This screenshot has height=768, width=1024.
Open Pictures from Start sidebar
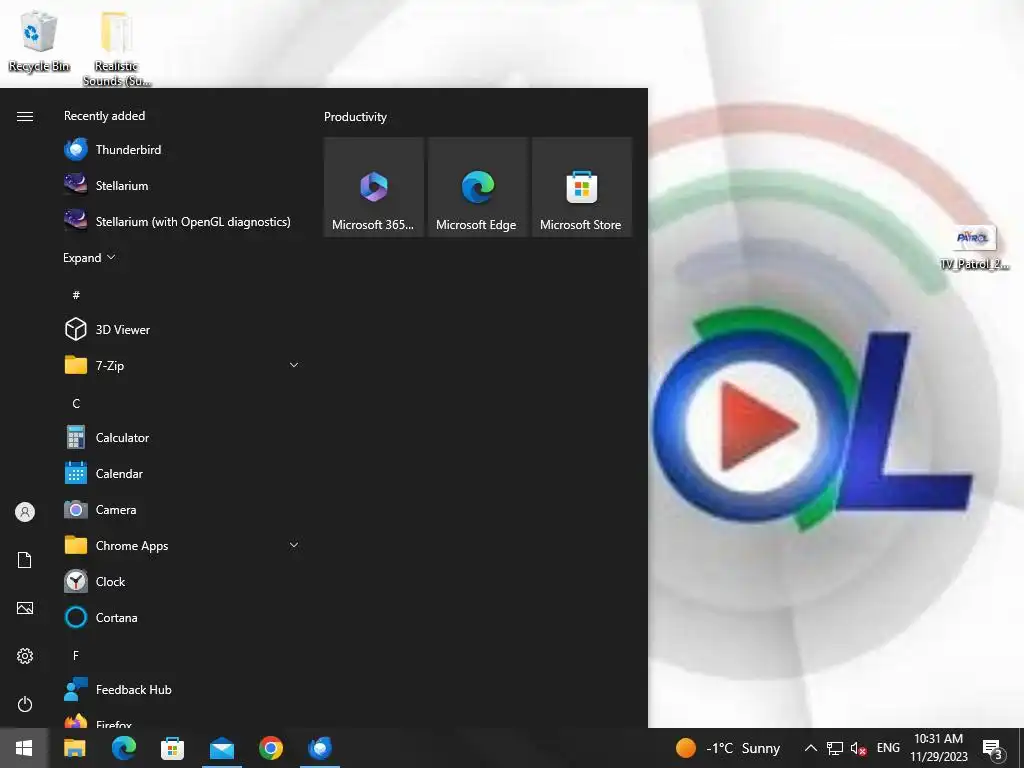click(x=25, y=608)
